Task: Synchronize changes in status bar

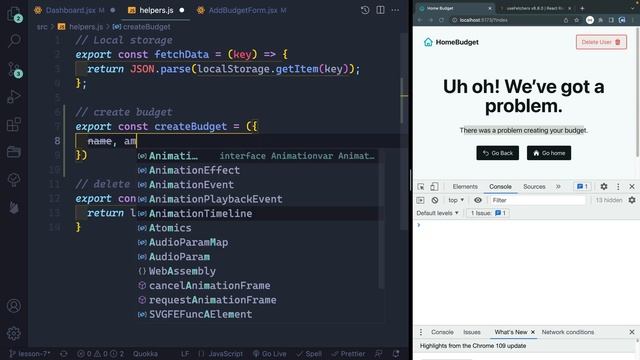Action: point(63,354)
